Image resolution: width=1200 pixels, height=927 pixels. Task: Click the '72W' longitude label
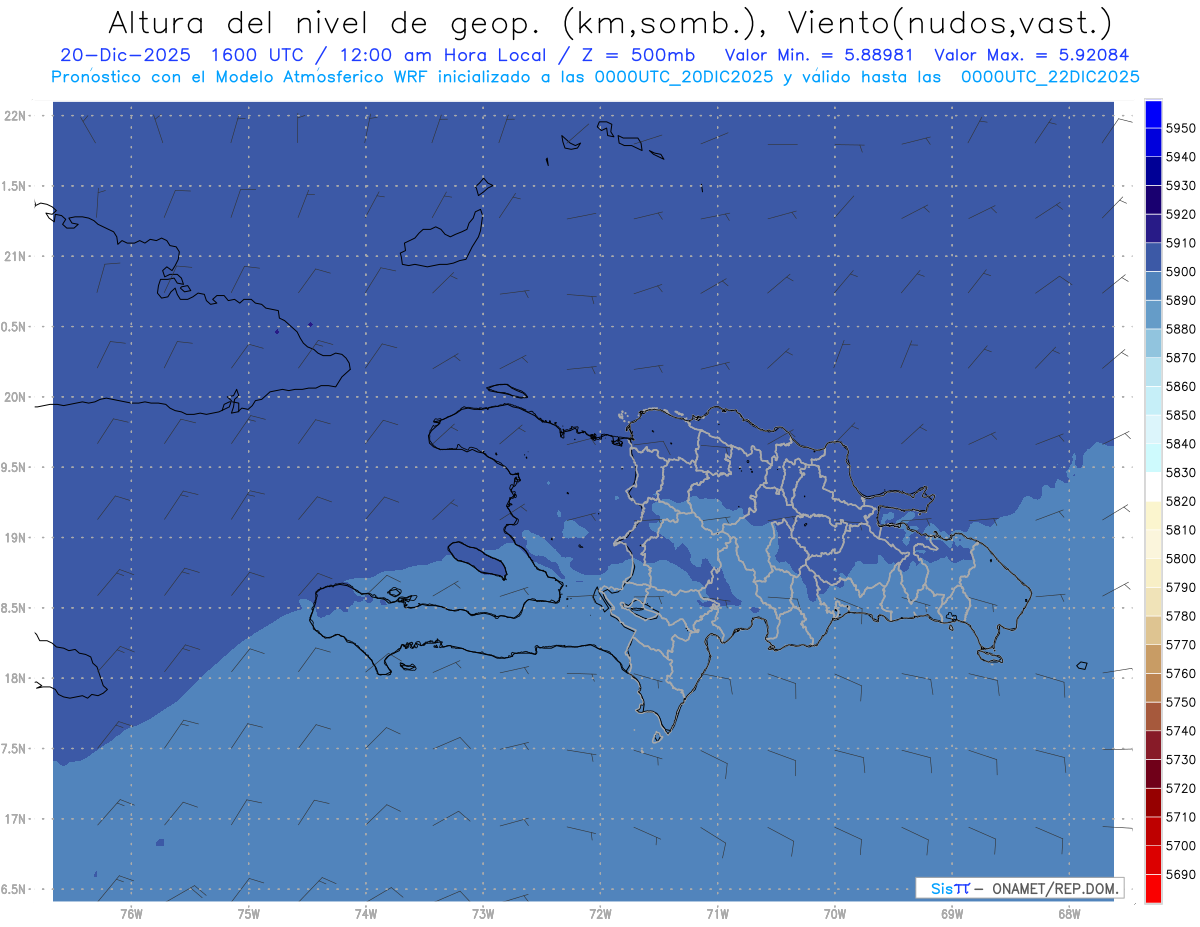point(600,914)
